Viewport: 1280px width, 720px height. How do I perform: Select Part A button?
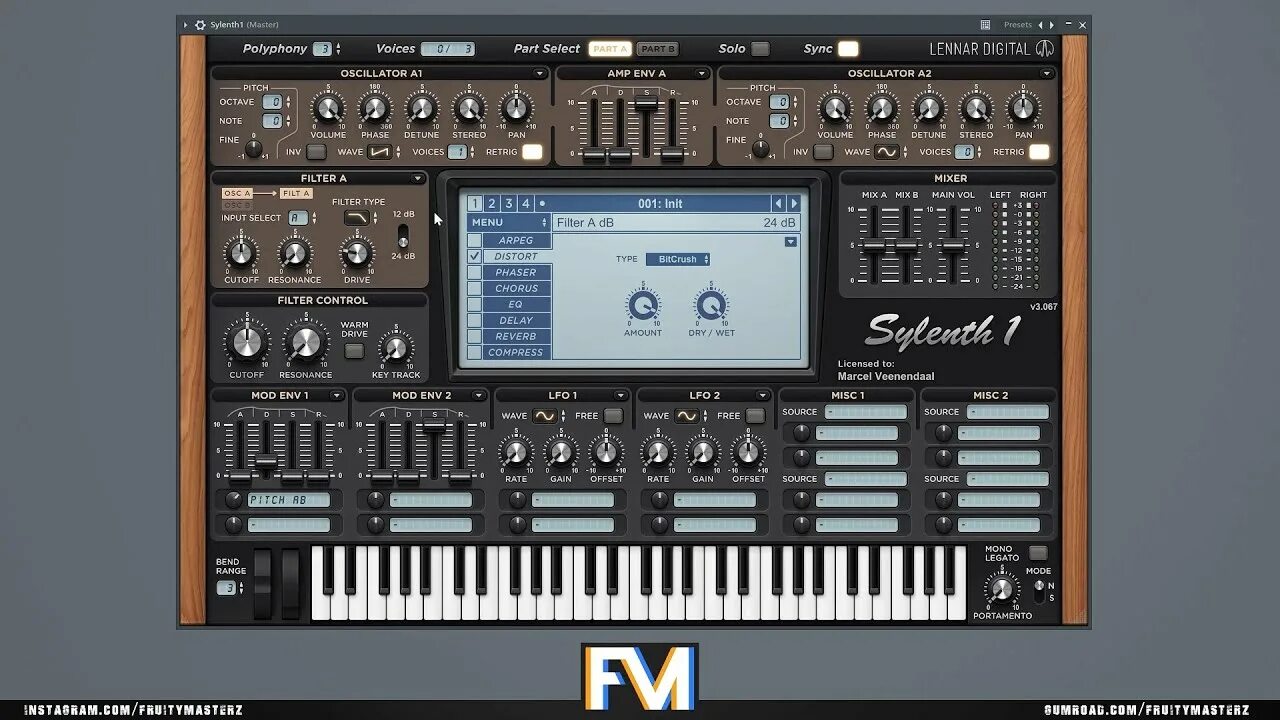tap(609, 49)
